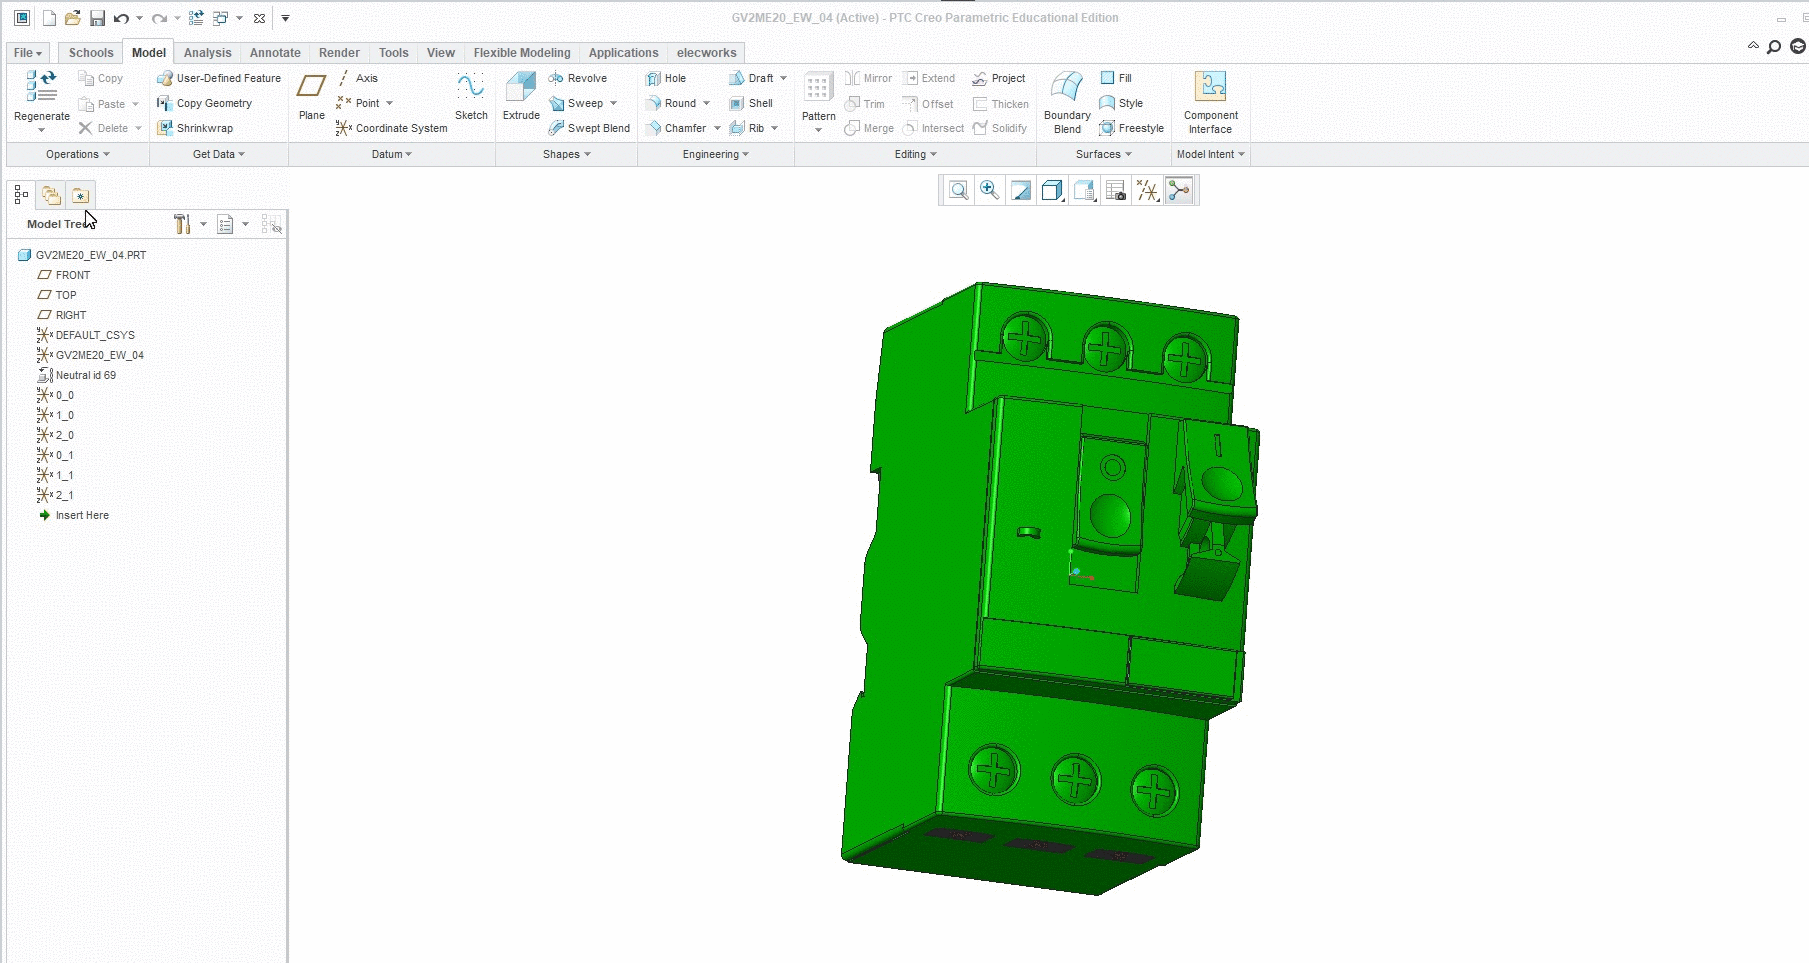Select the Revolve tool
Image resolution: width=1809 pixels, height=963 pixels.
pyautogui.click(x=578, y=78)
